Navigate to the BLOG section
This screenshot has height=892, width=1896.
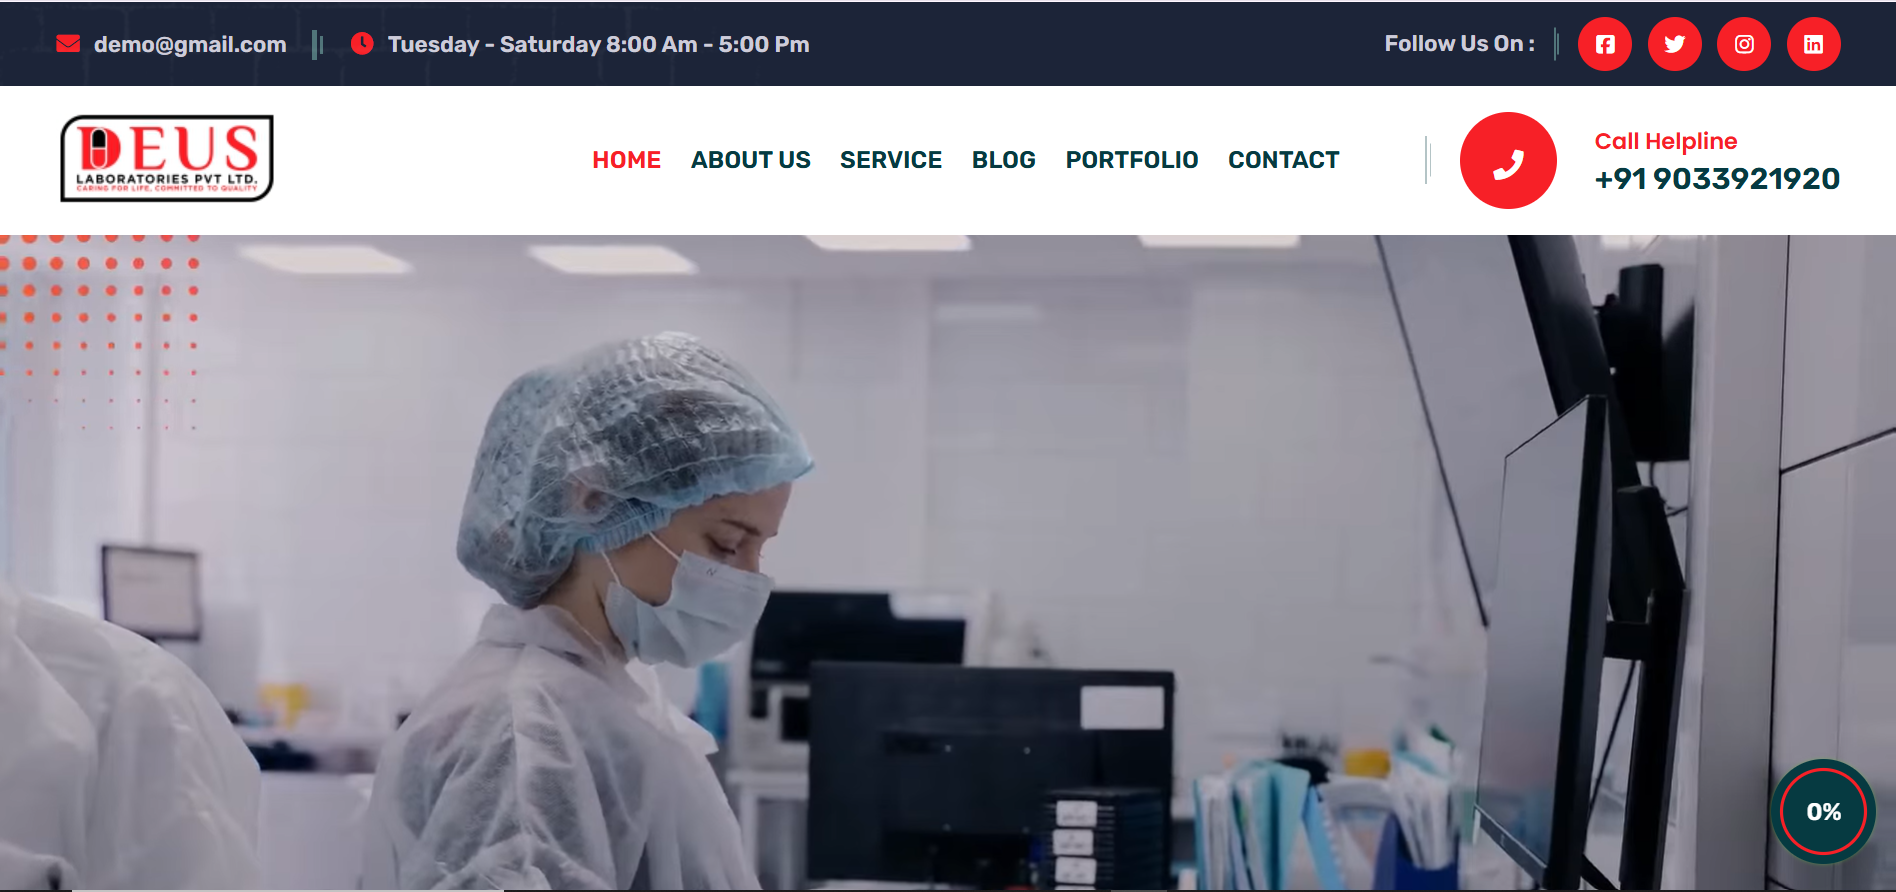point(1003,160)
